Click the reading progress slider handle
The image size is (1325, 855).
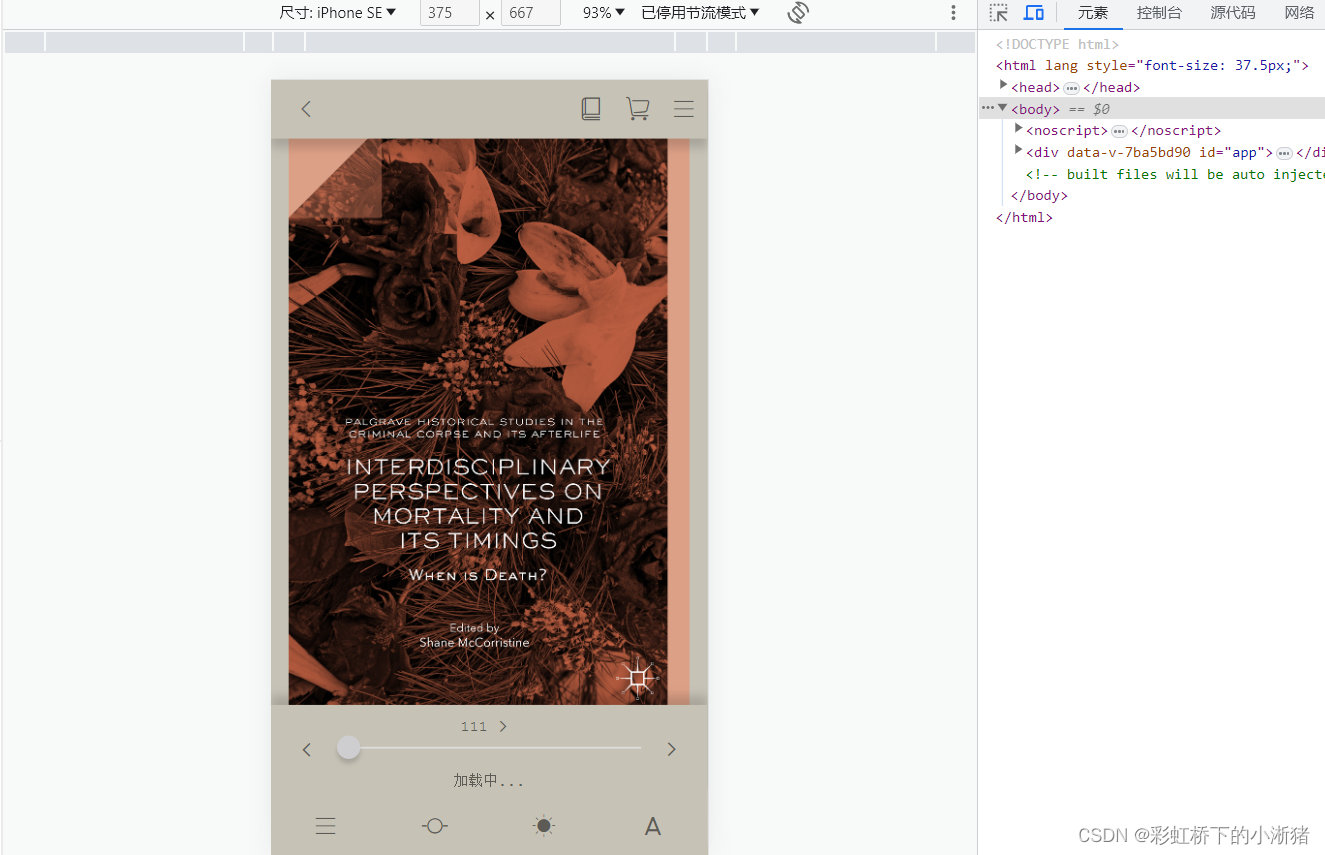pos(348,748)
